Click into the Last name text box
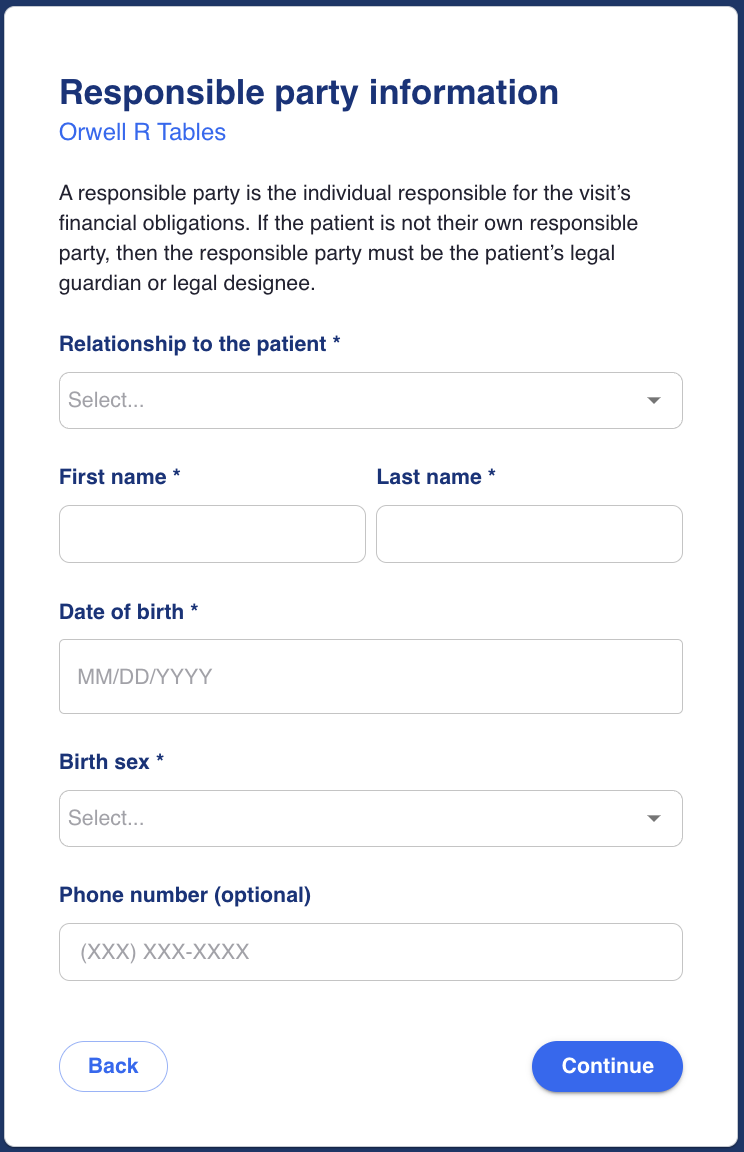The height and width of the screenshot is (1152, 744). click(529, 534)
